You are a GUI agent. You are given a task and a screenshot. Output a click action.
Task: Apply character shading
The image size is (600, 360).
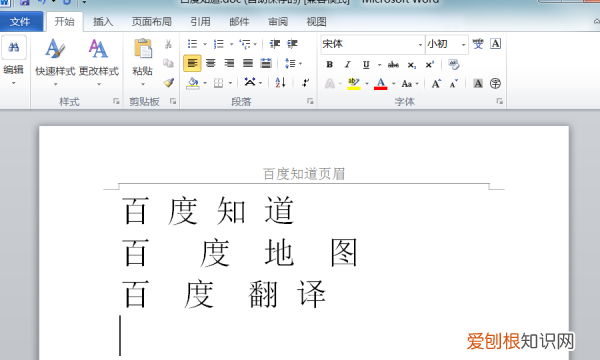[x=478, y=83]
